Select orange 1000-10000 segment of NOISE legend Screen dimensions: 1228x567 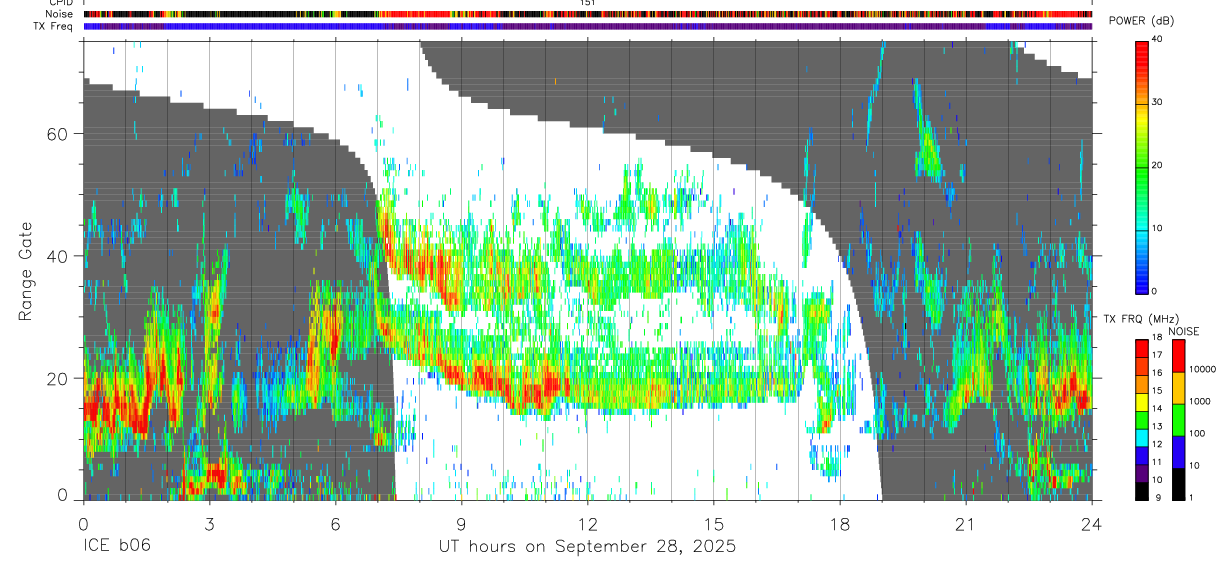coord(1178,387)
